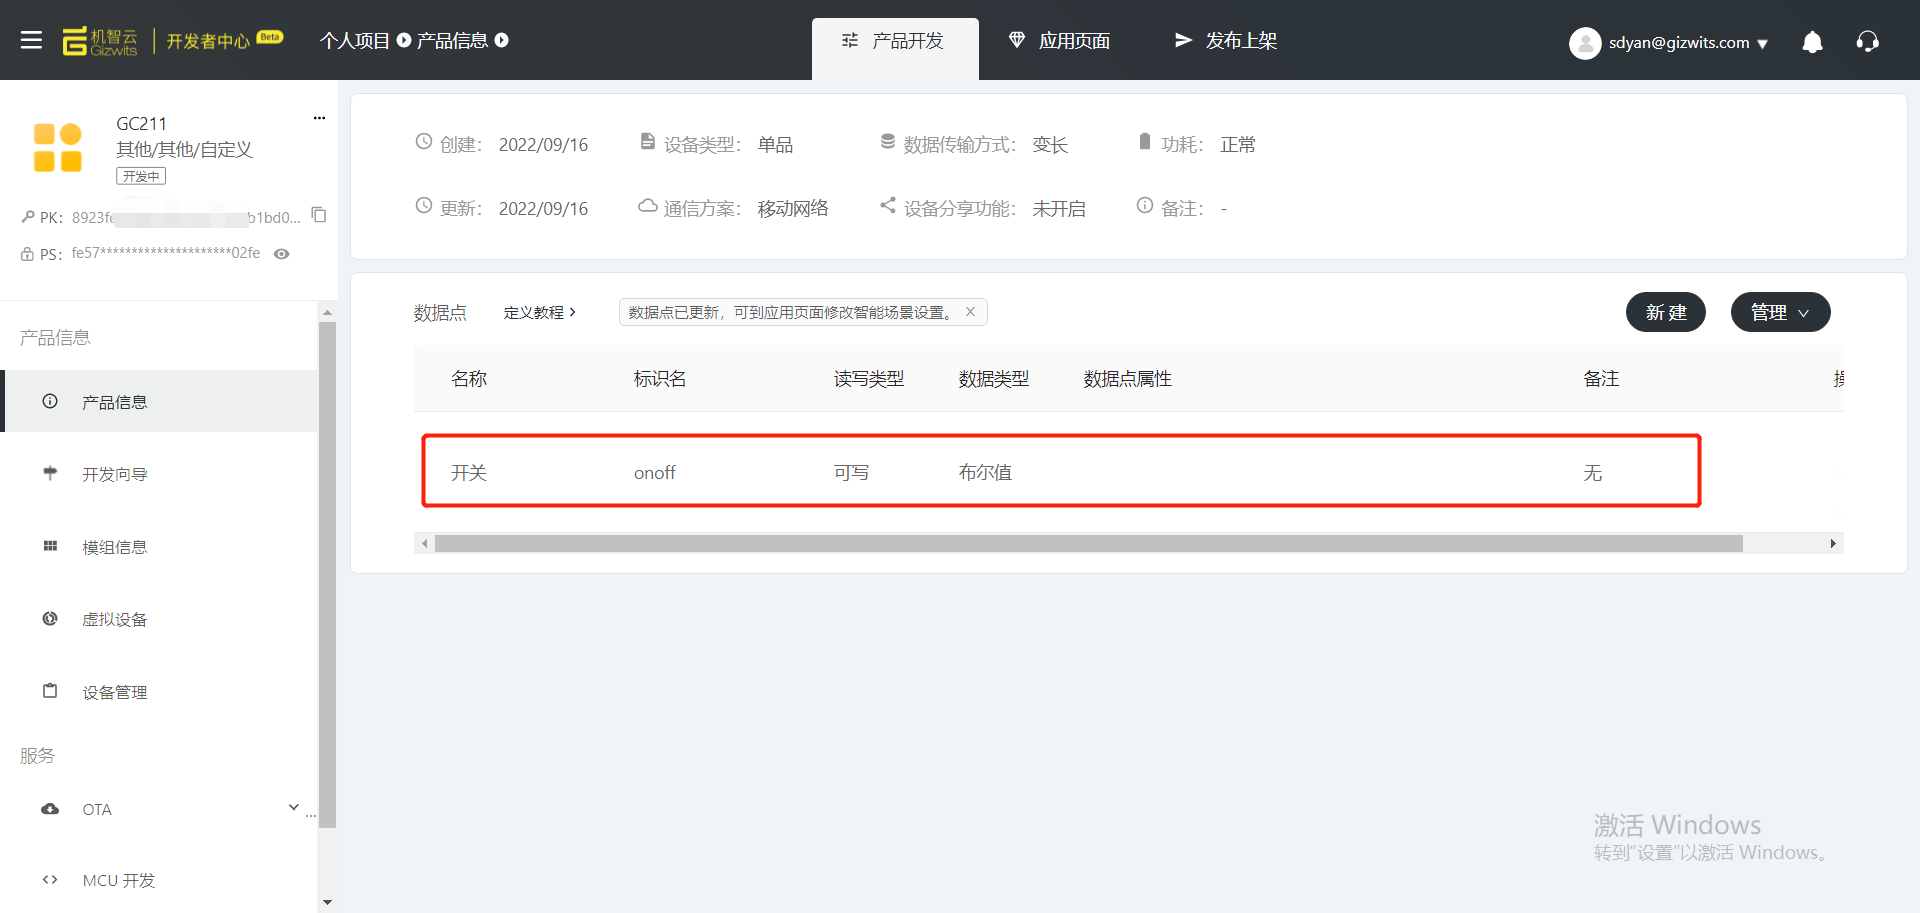1920x913 pixels.
Task: Switch to the 发布上架 tab
Action: 1224,40
